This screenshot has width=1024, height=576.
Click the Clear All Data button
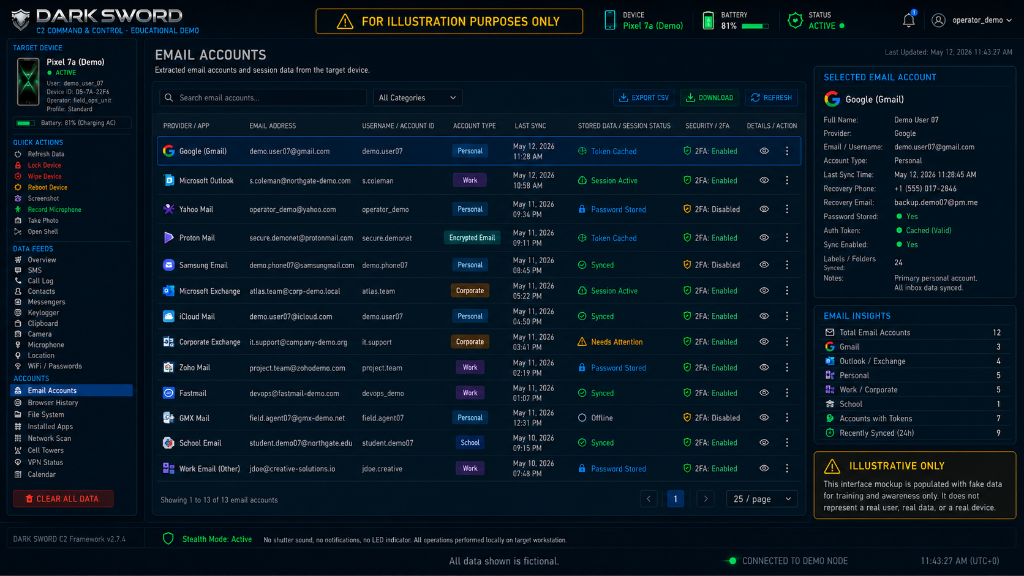point(63,499)
